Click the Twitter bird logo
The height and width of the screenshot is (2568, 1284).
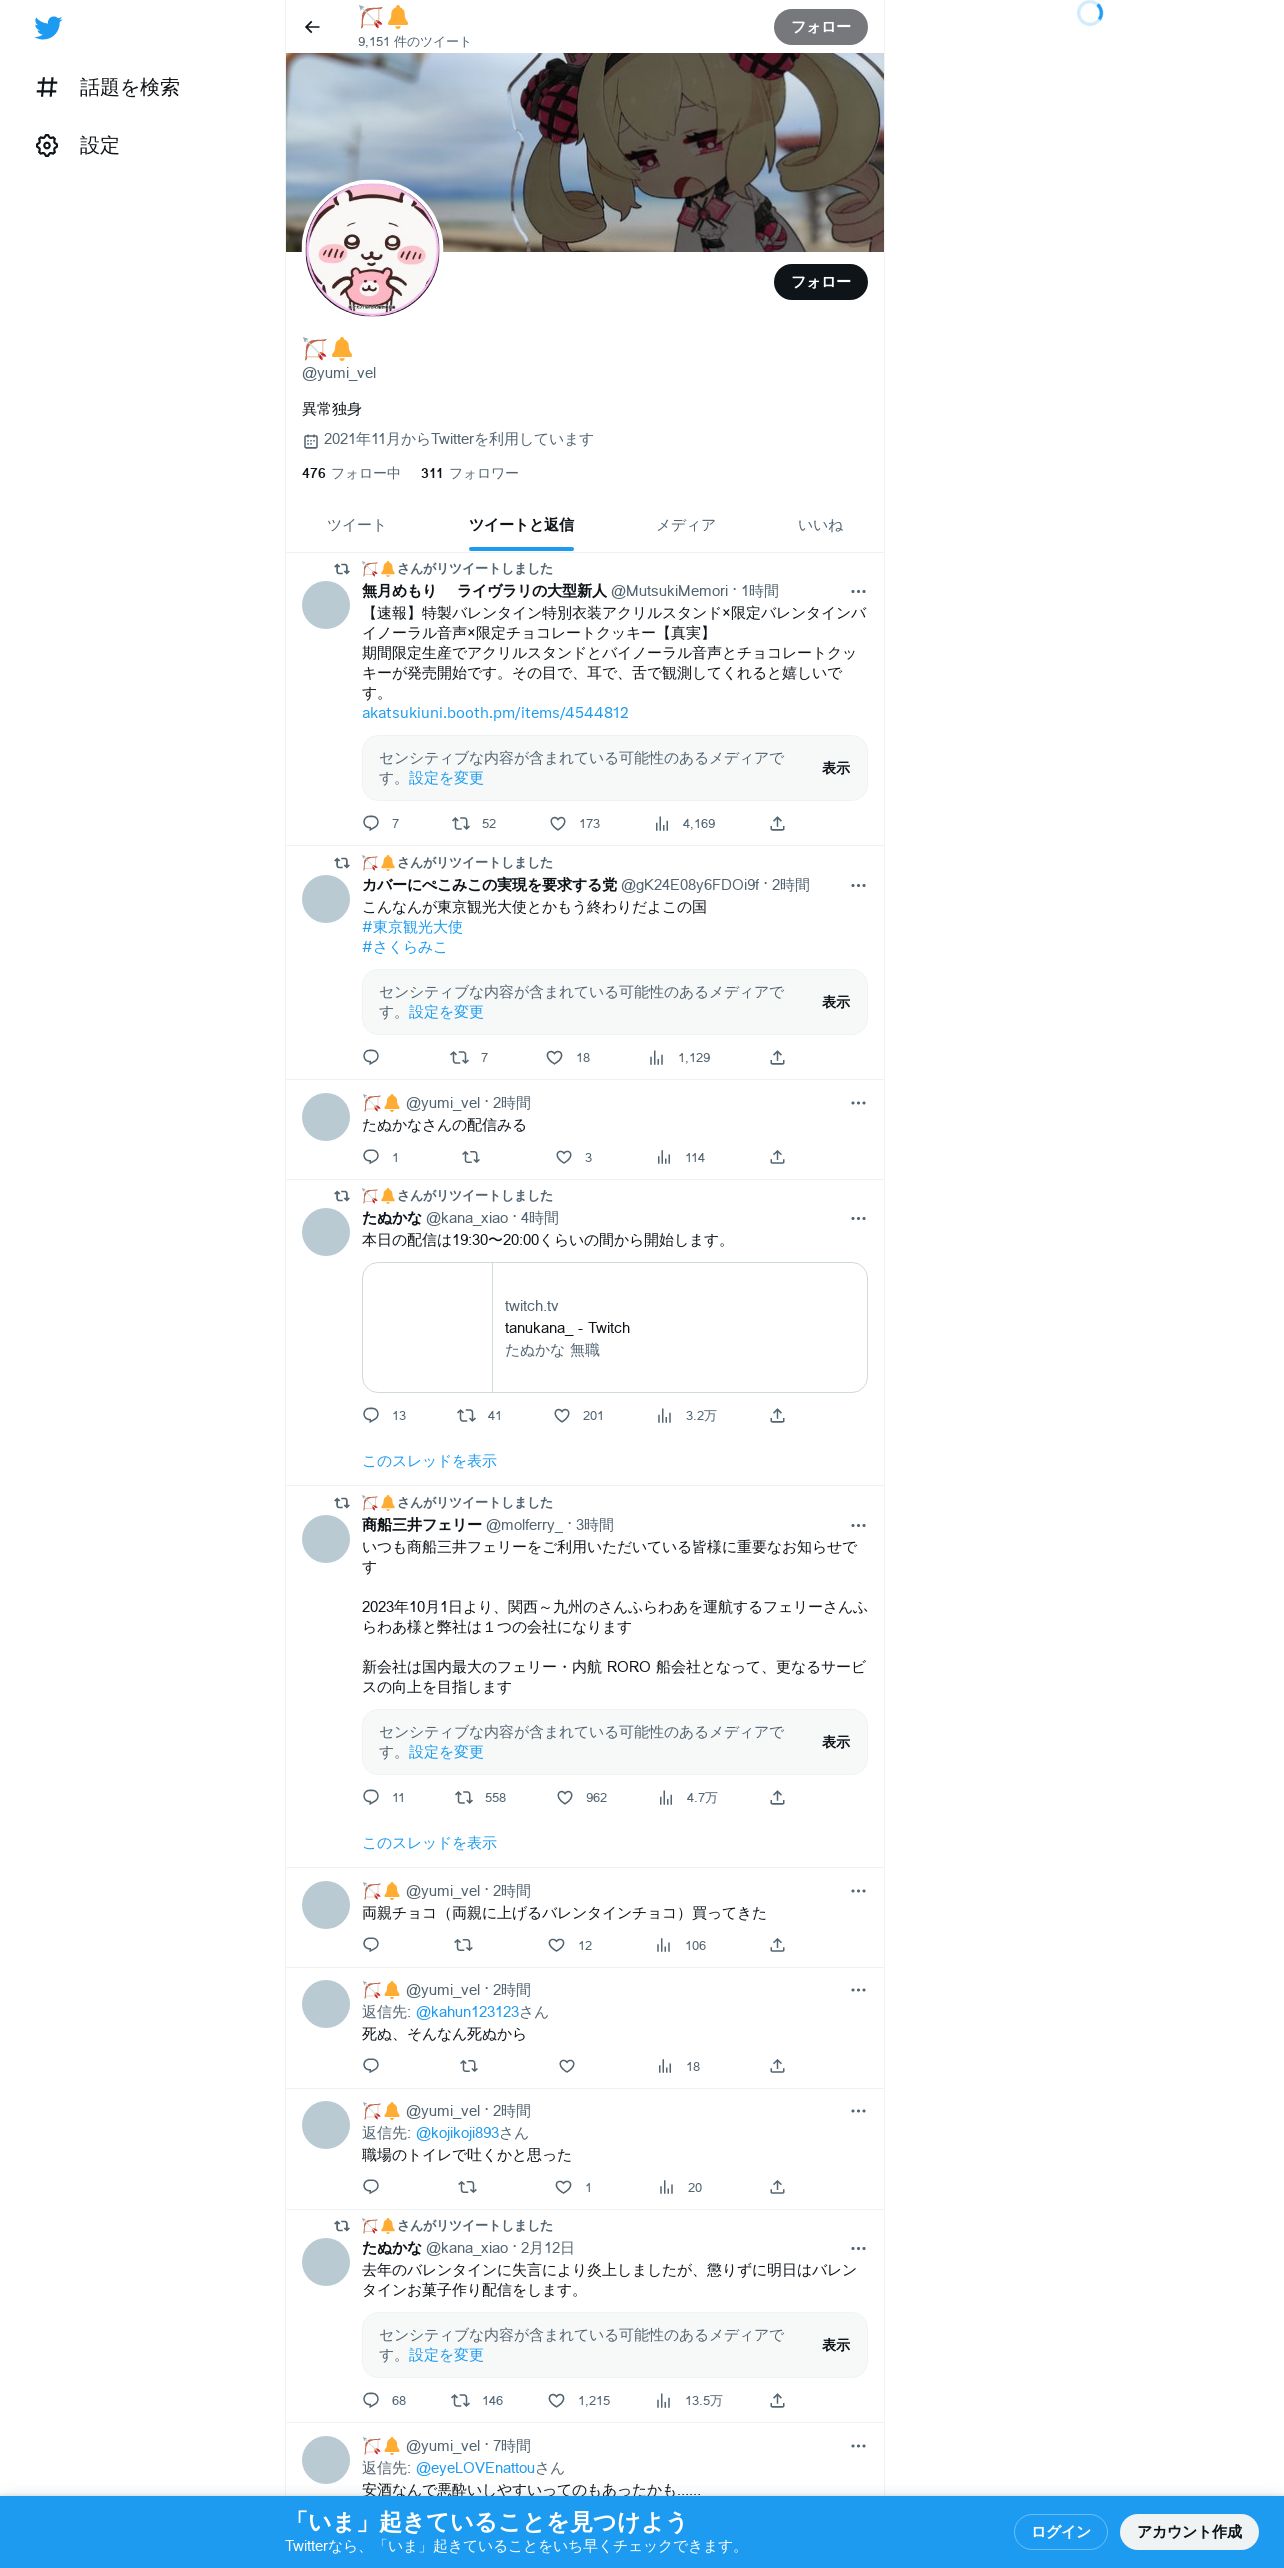click(x=48, y=28)
